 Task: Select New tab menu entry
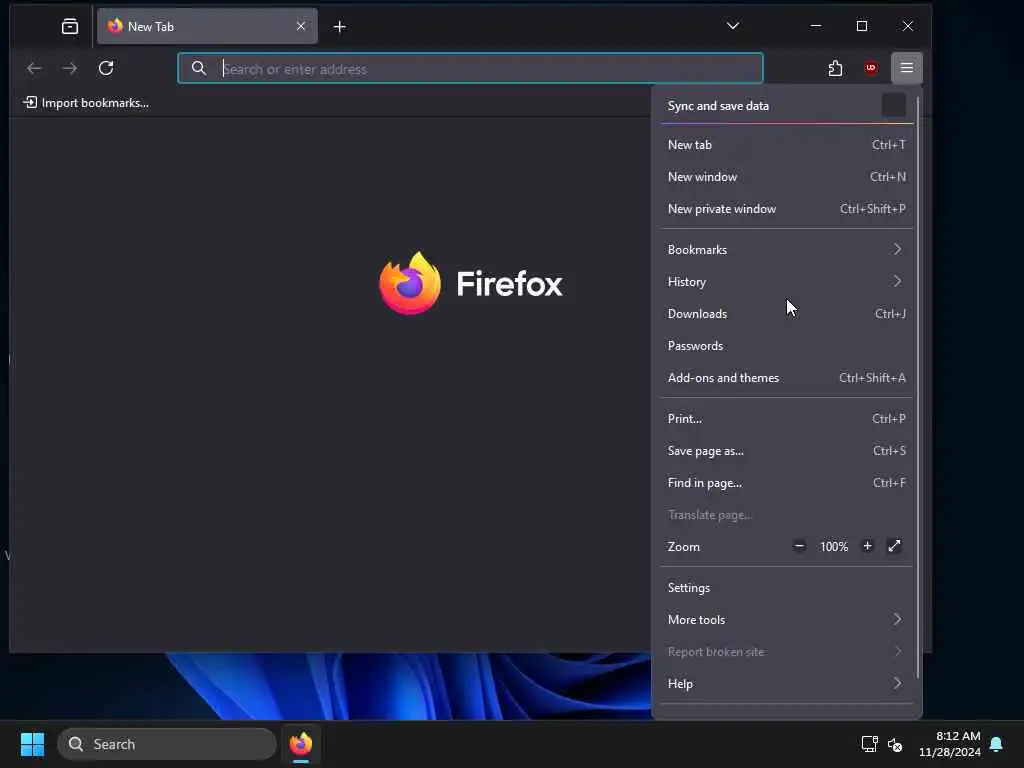[786, 145]
